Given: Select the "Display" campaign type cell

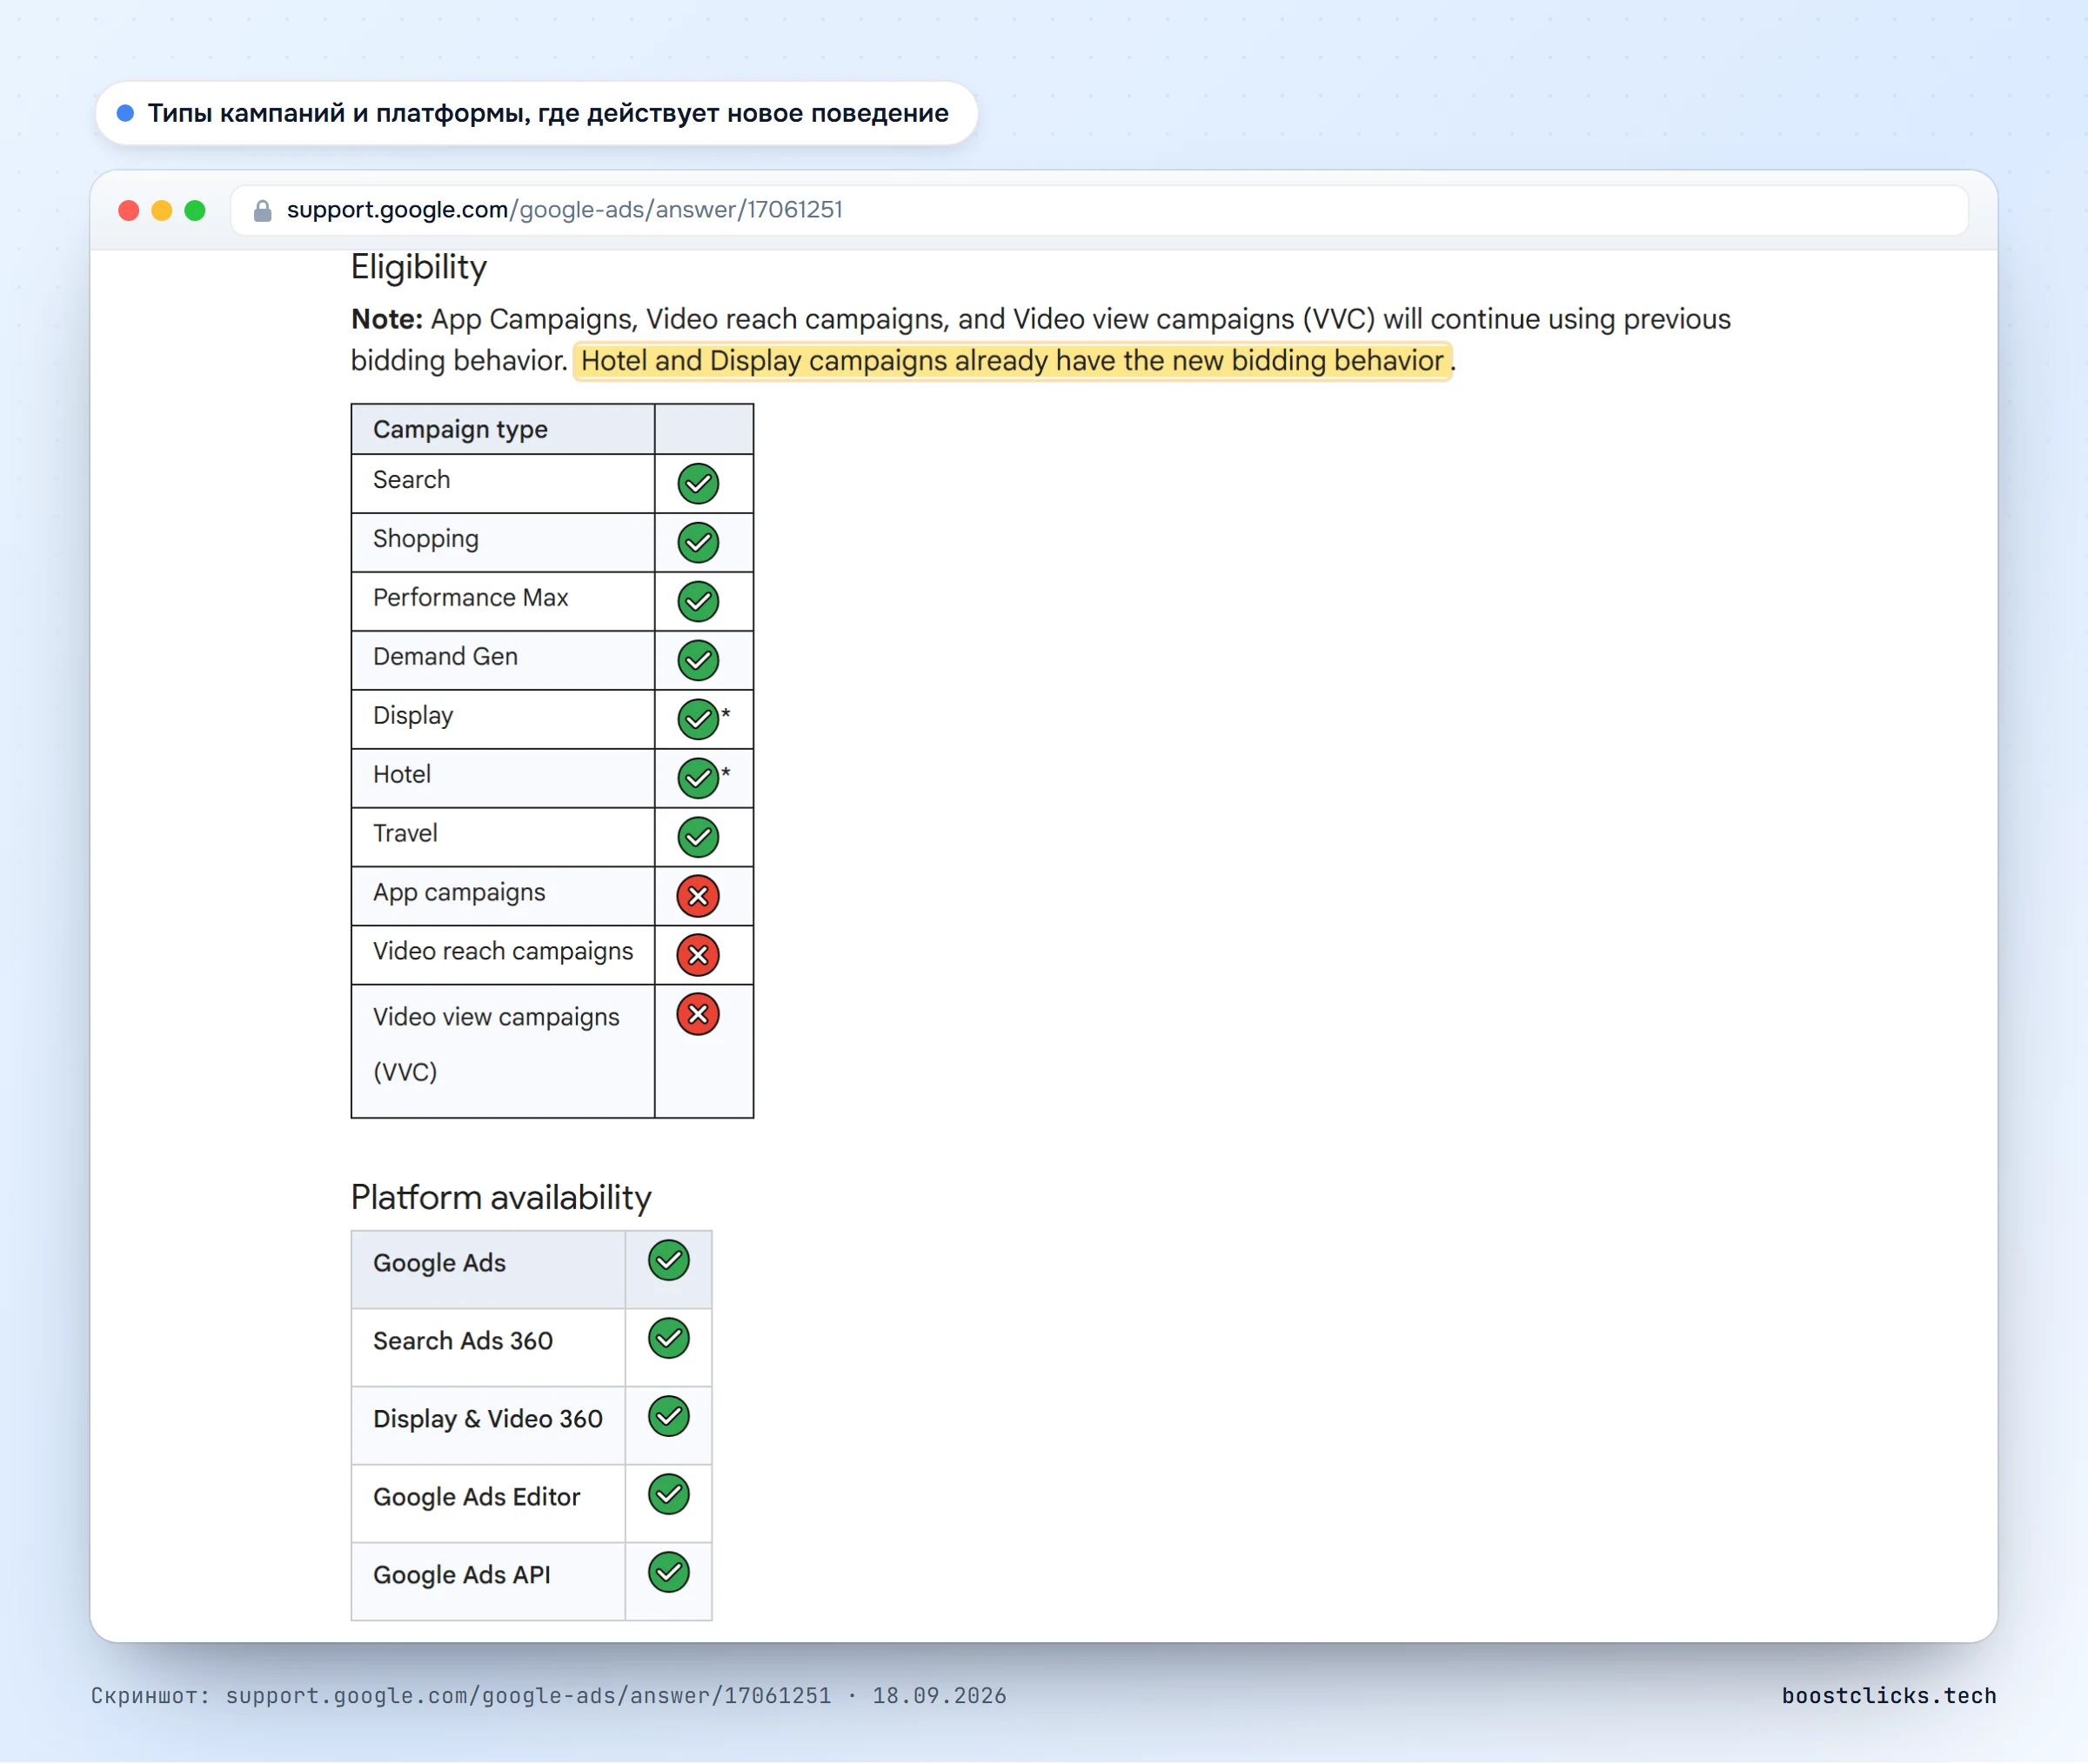Looking at the screenshot, I should (503, 720).
